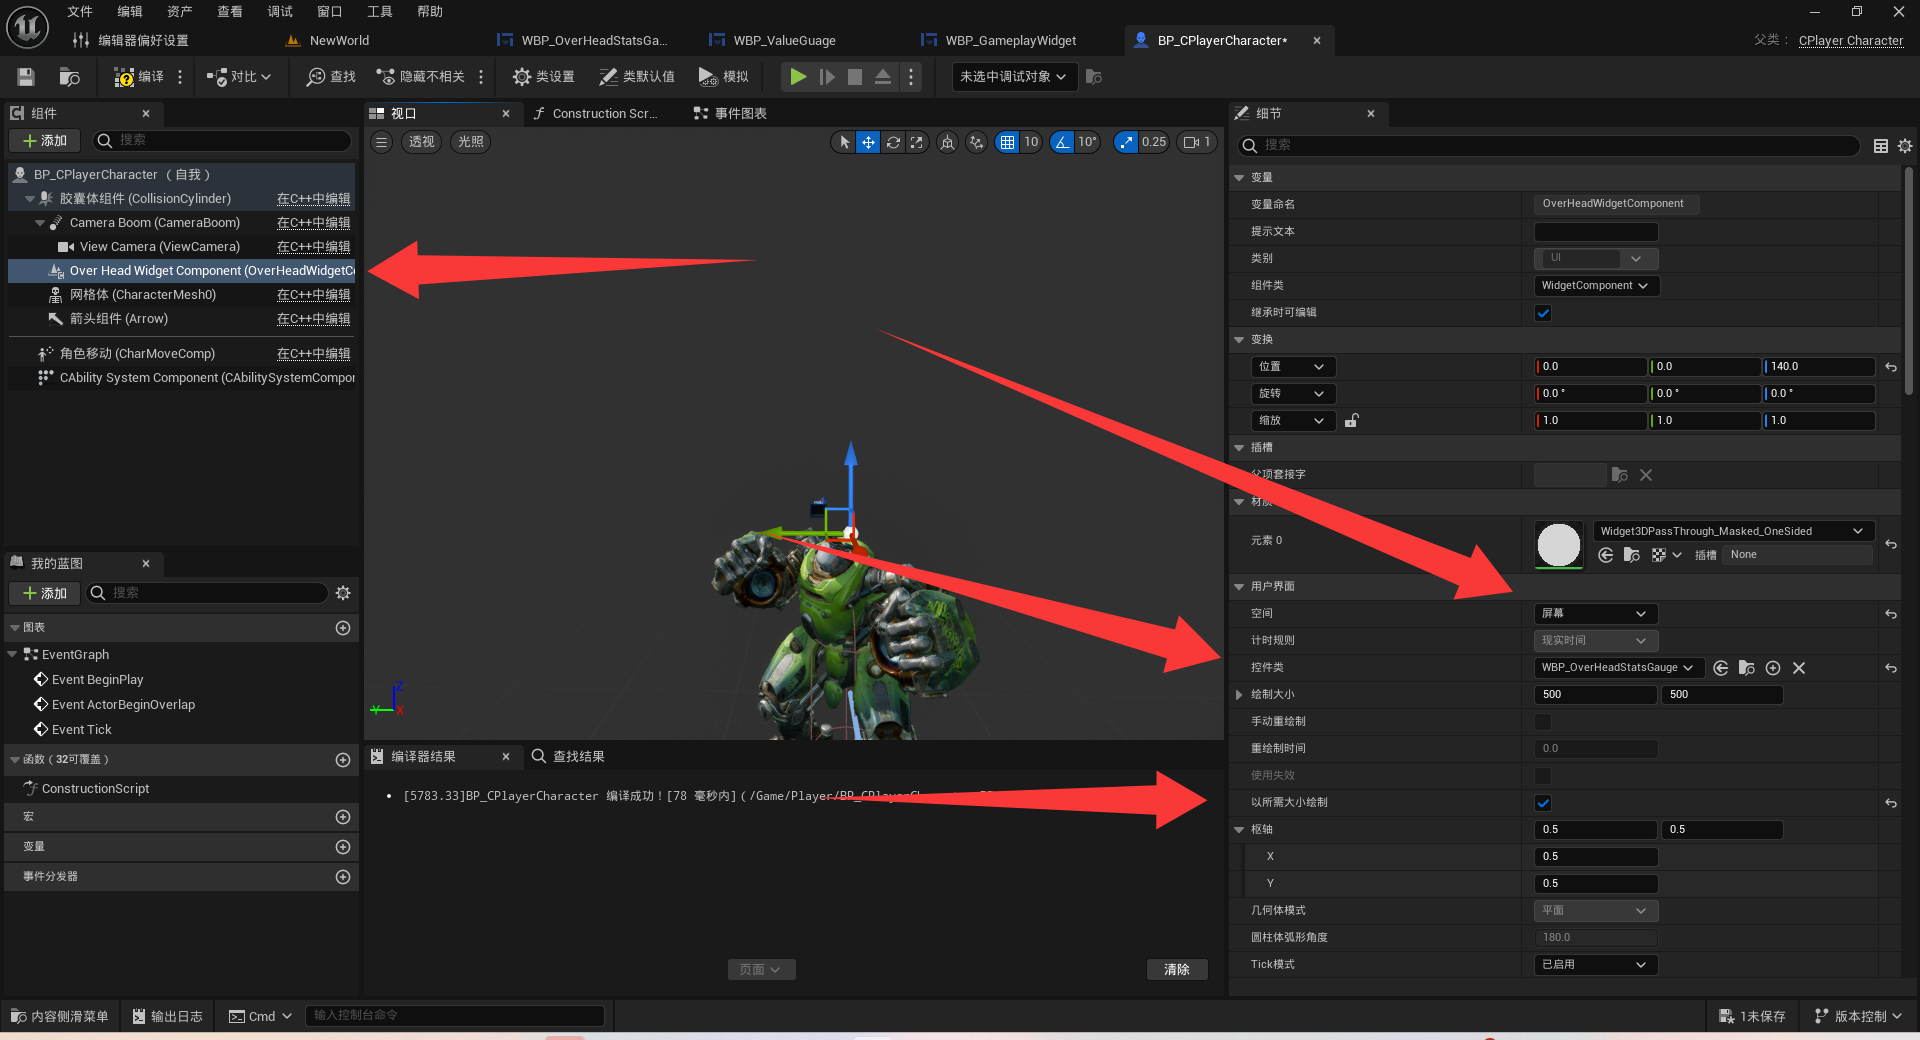Activate the scale gizmo tool

(x=916, y=142)
